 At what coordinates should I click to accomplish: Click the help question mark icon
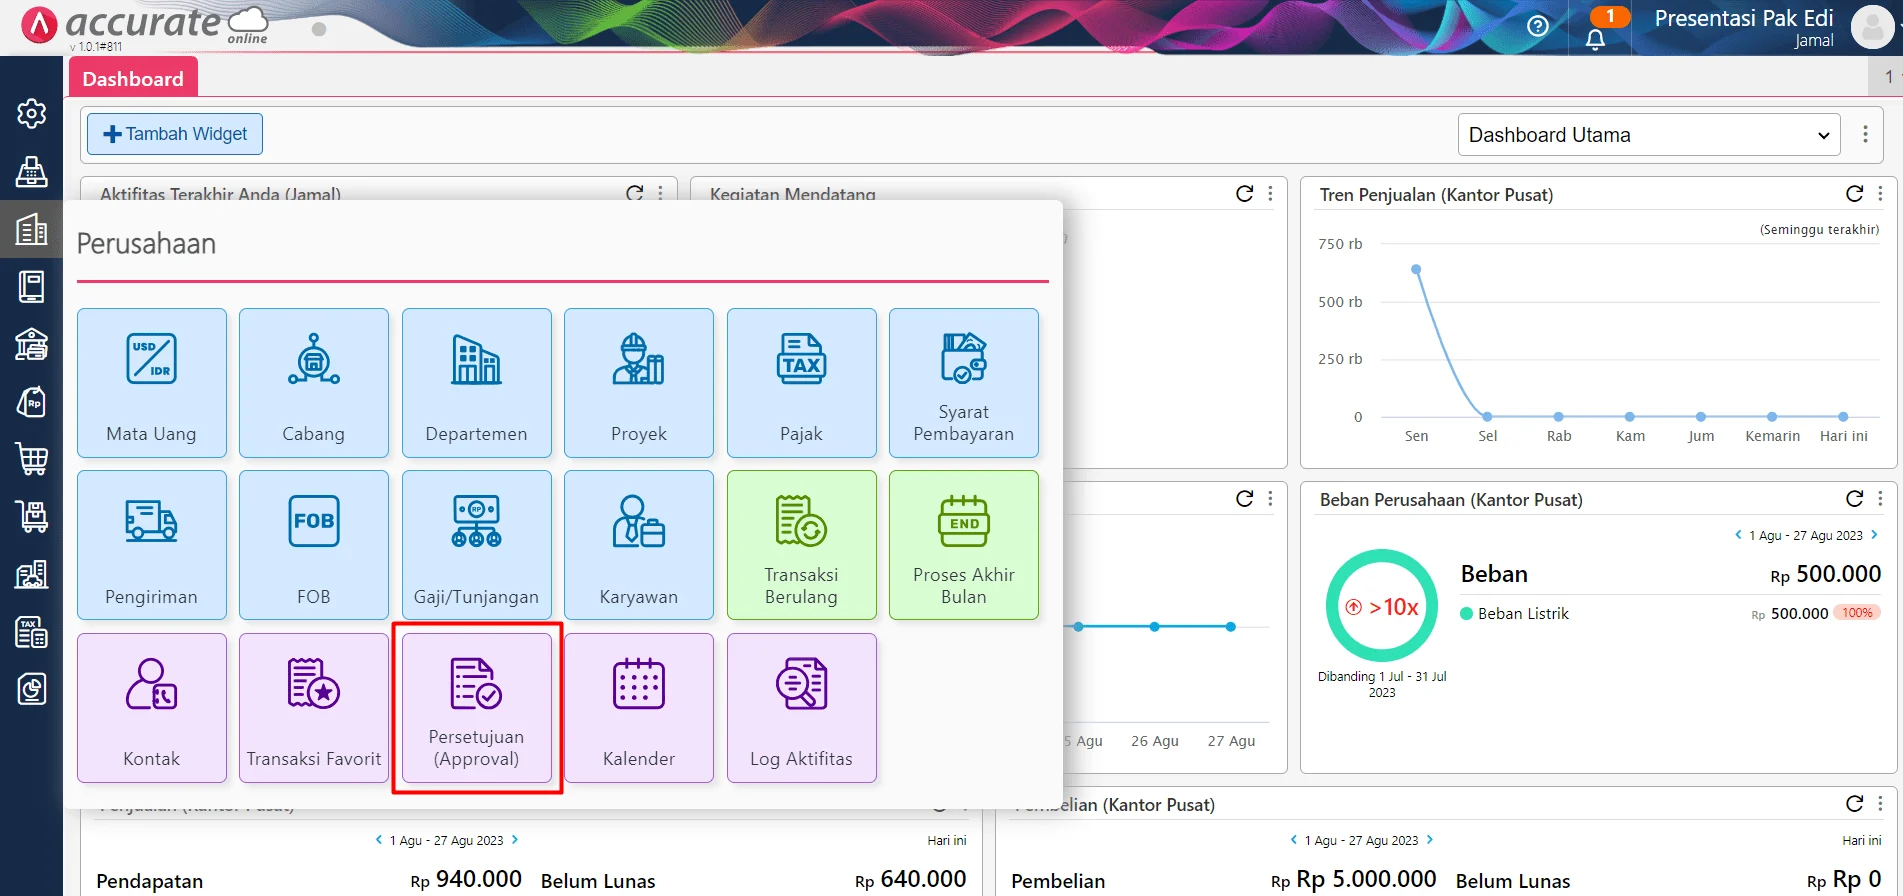point(1538,27)
